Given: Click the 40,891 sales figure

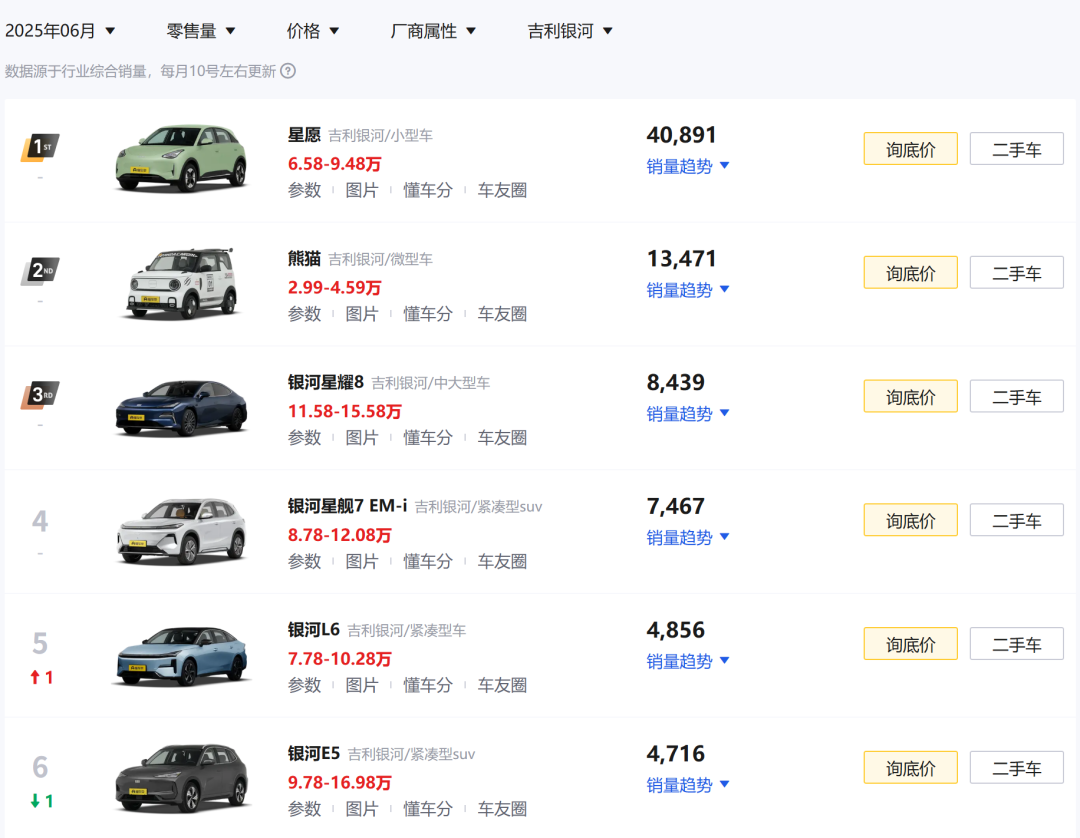Looking at the screenshot, I should [681, 135].
